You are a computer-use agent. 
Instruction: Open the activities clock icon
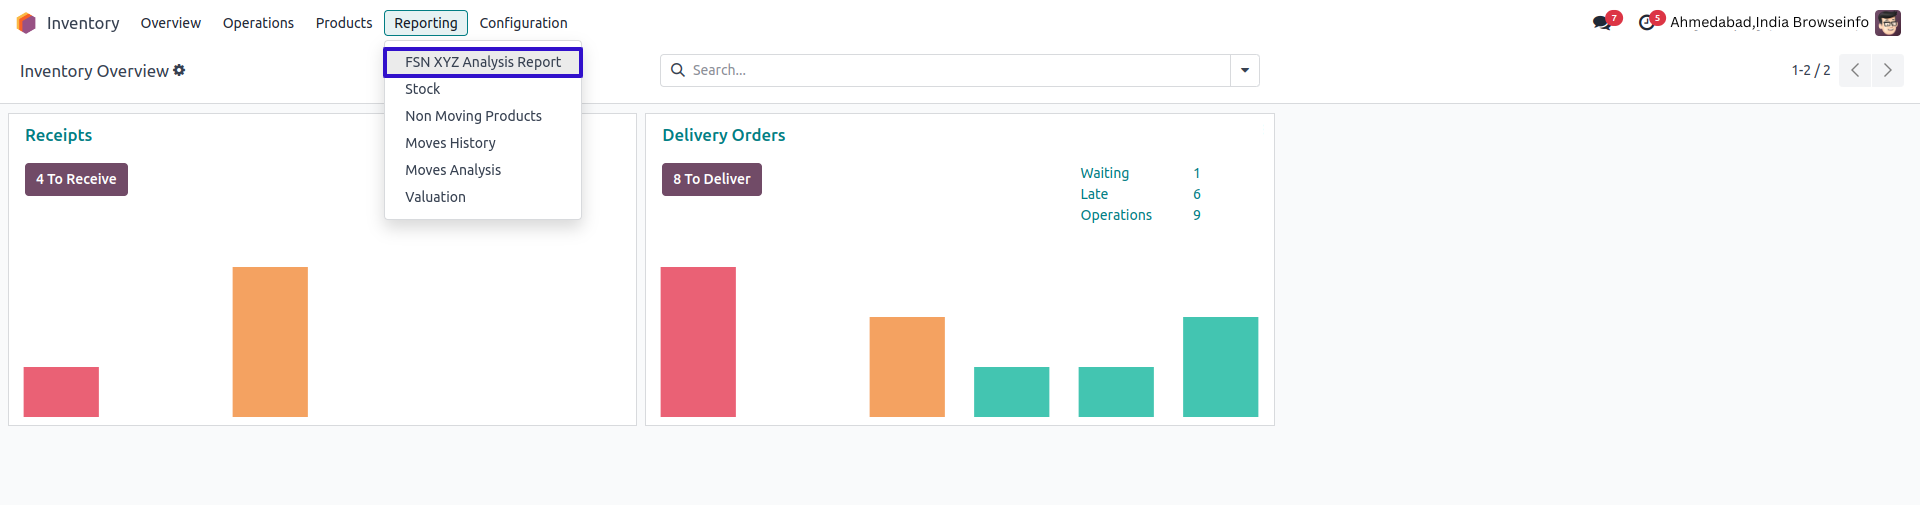point(1646,23)
